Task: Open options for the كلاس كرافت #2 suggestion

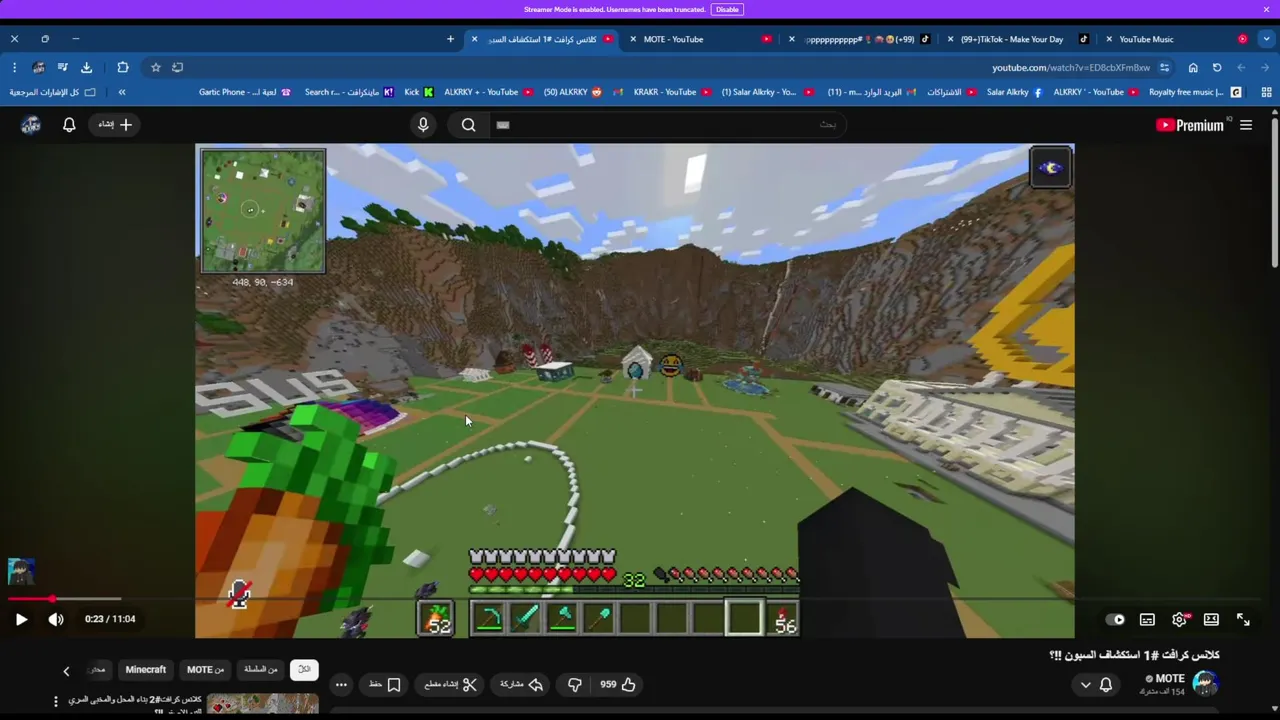Action: tap(56, 702)
